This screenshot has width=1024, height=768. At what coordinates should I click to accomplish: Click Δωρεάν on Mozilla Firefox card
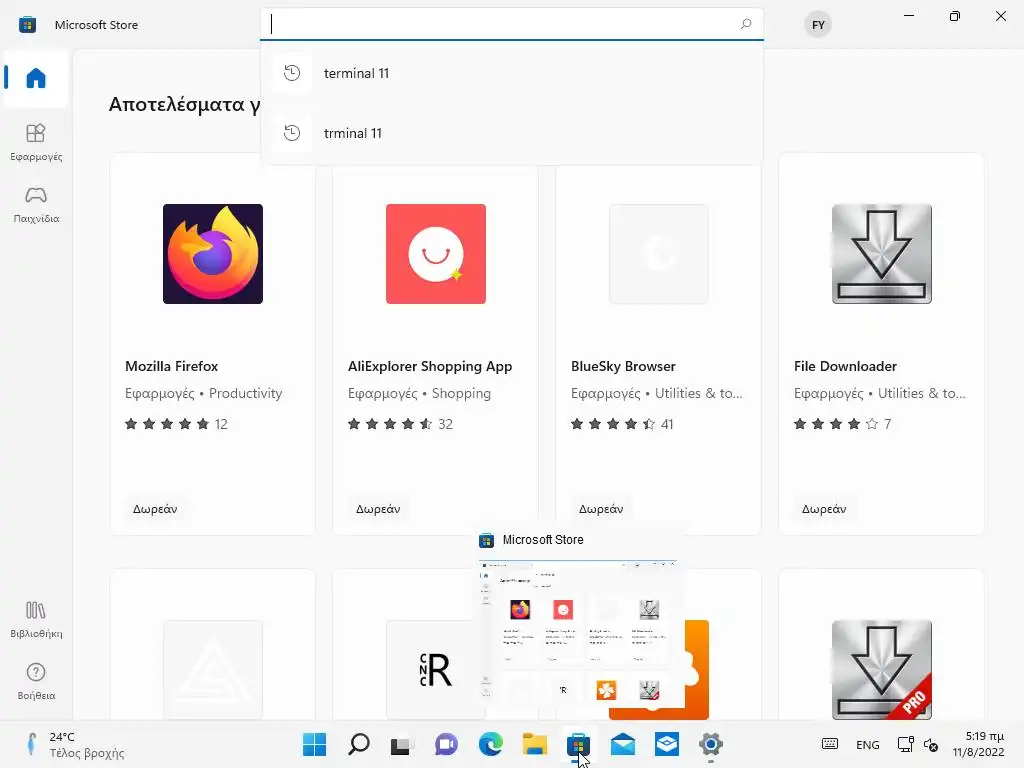[155, 509]
